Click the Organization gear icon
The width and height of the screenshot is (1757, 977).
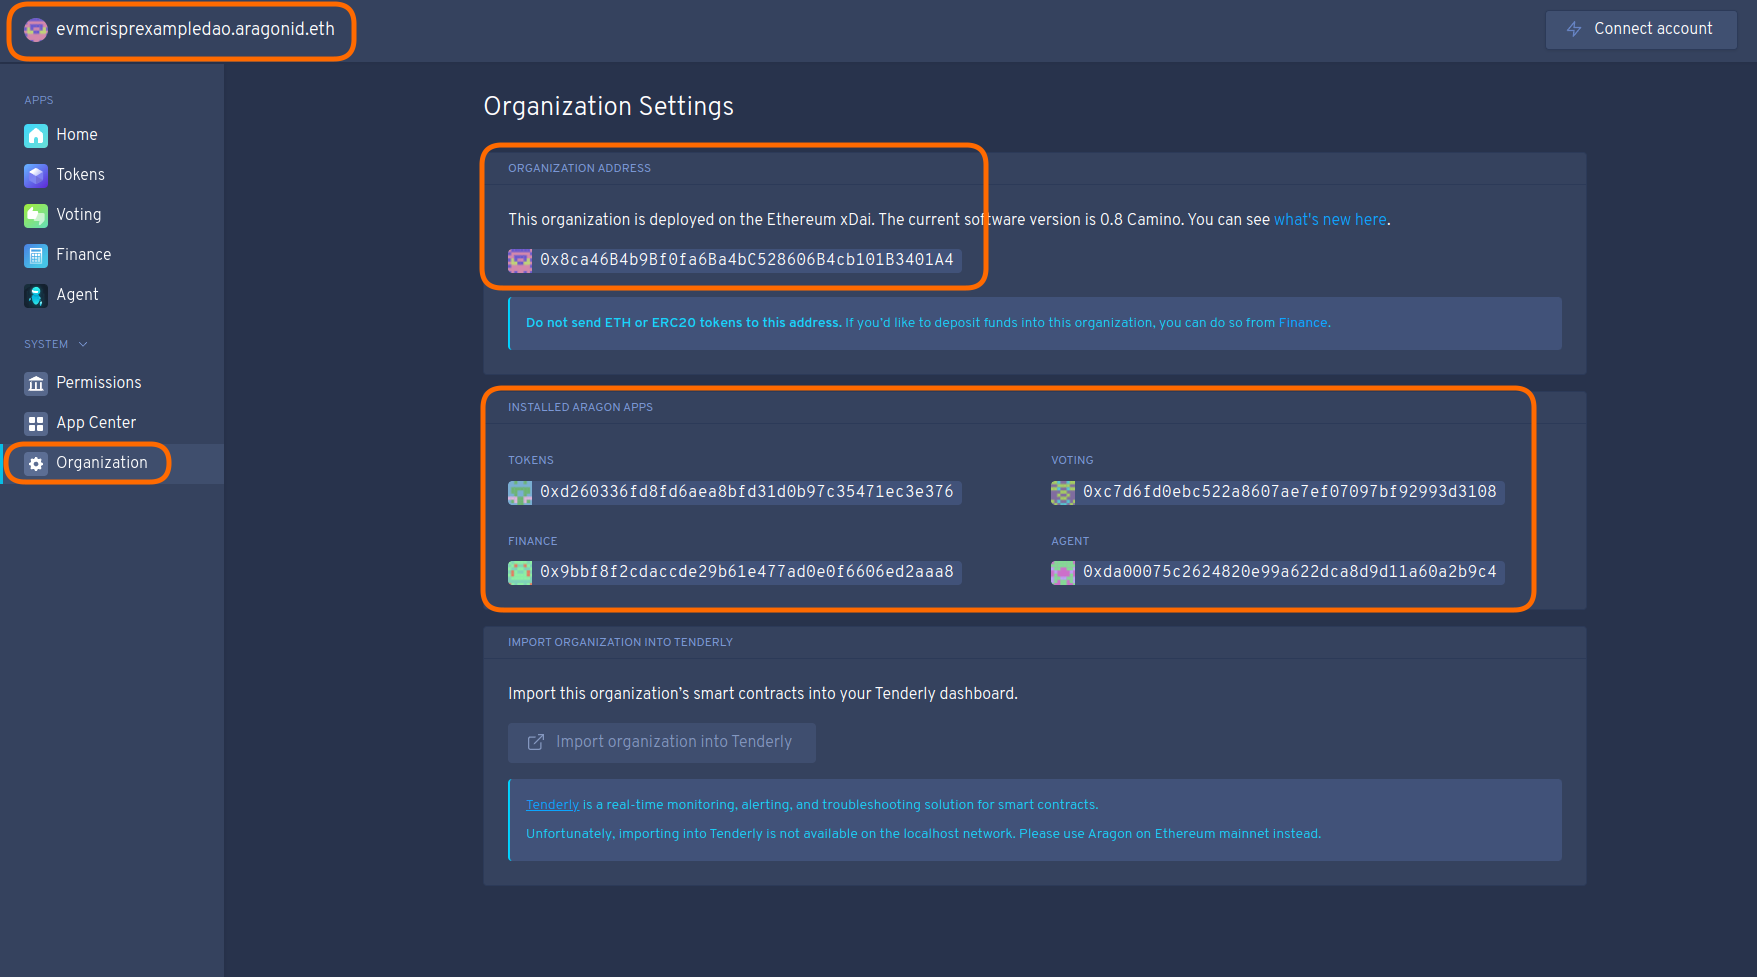(36, 463)
